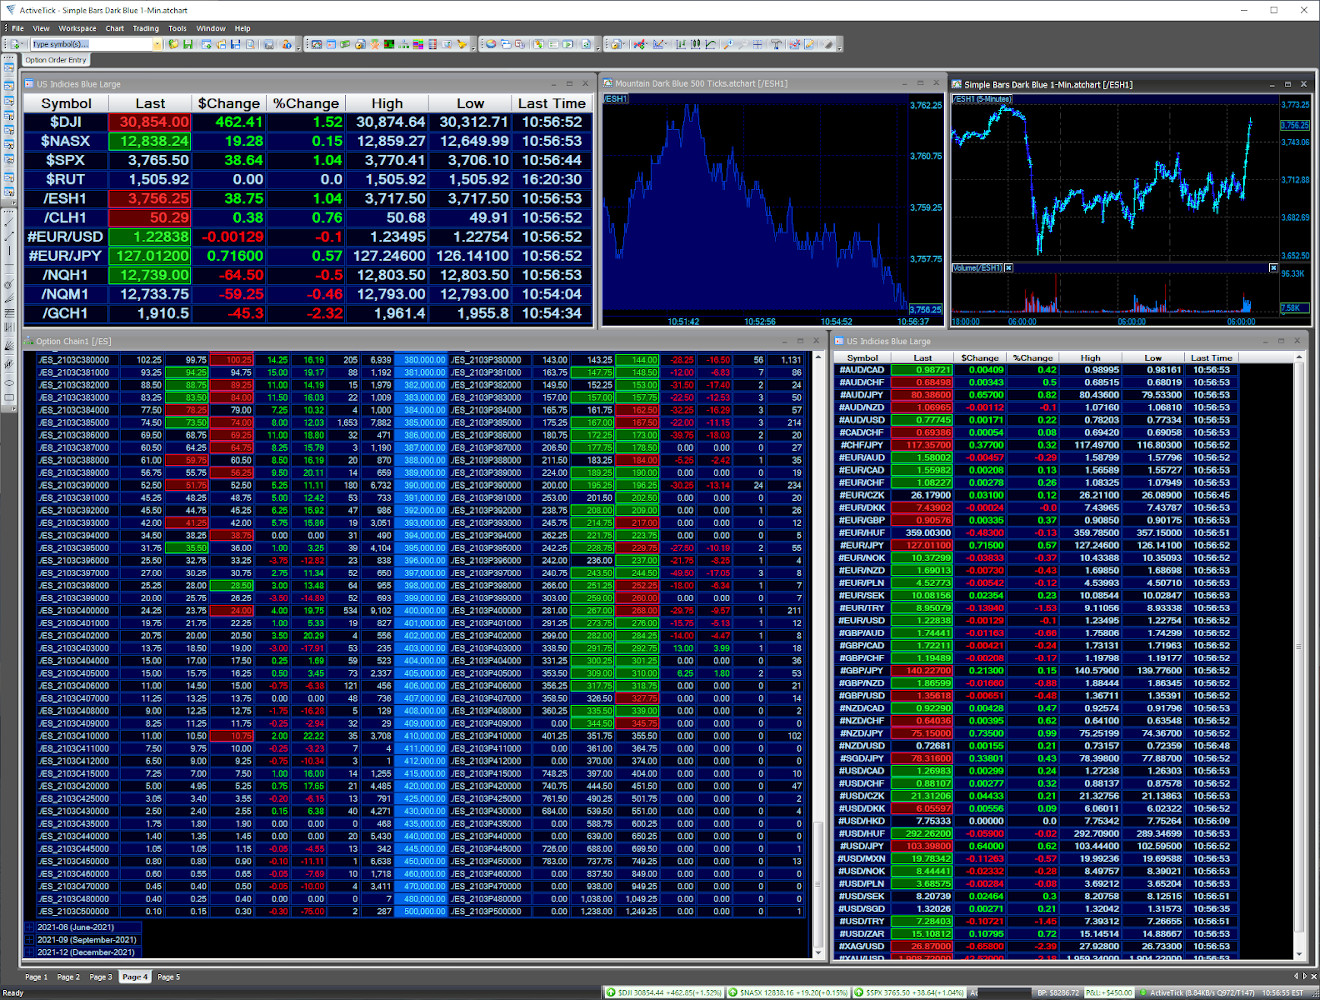Select the rectangle drawing tool
This screenshot has height=1000, width=1320.
(9, 397)
